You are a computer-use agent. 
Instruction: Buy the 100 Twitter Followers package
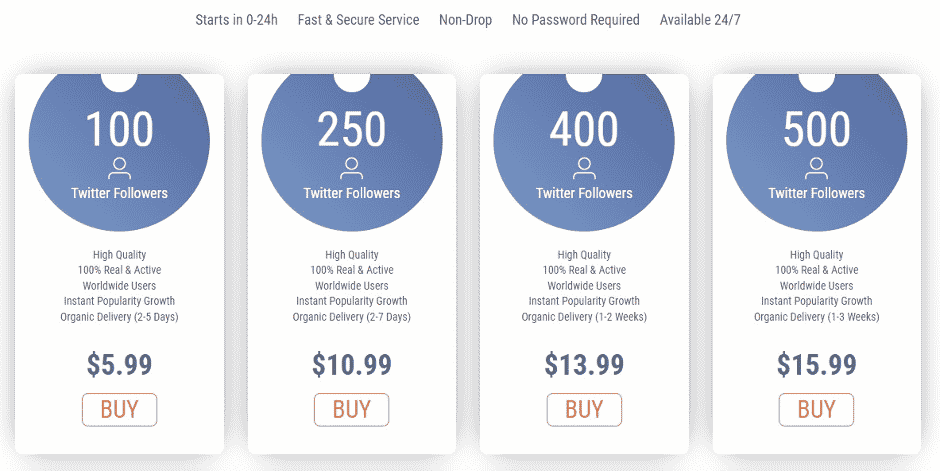[119, 409]
